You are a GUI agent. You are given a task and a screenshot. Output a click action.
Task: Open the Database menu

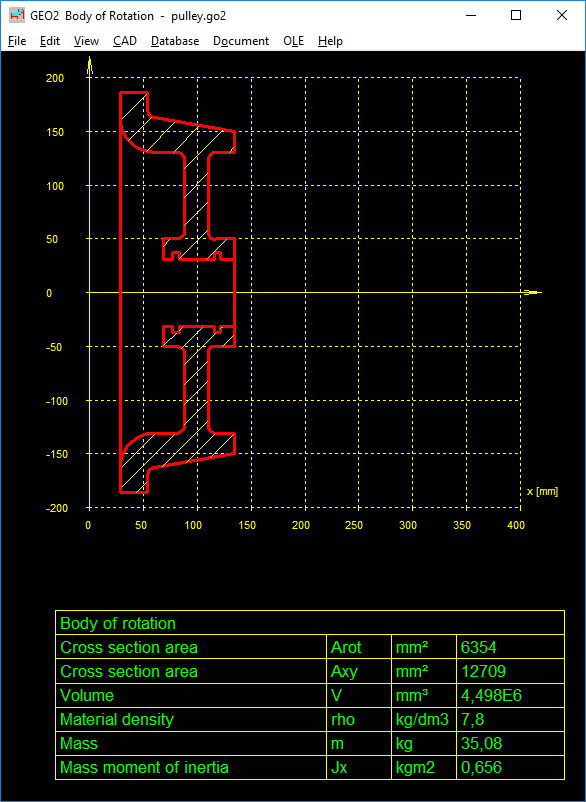tap(175, 41)
